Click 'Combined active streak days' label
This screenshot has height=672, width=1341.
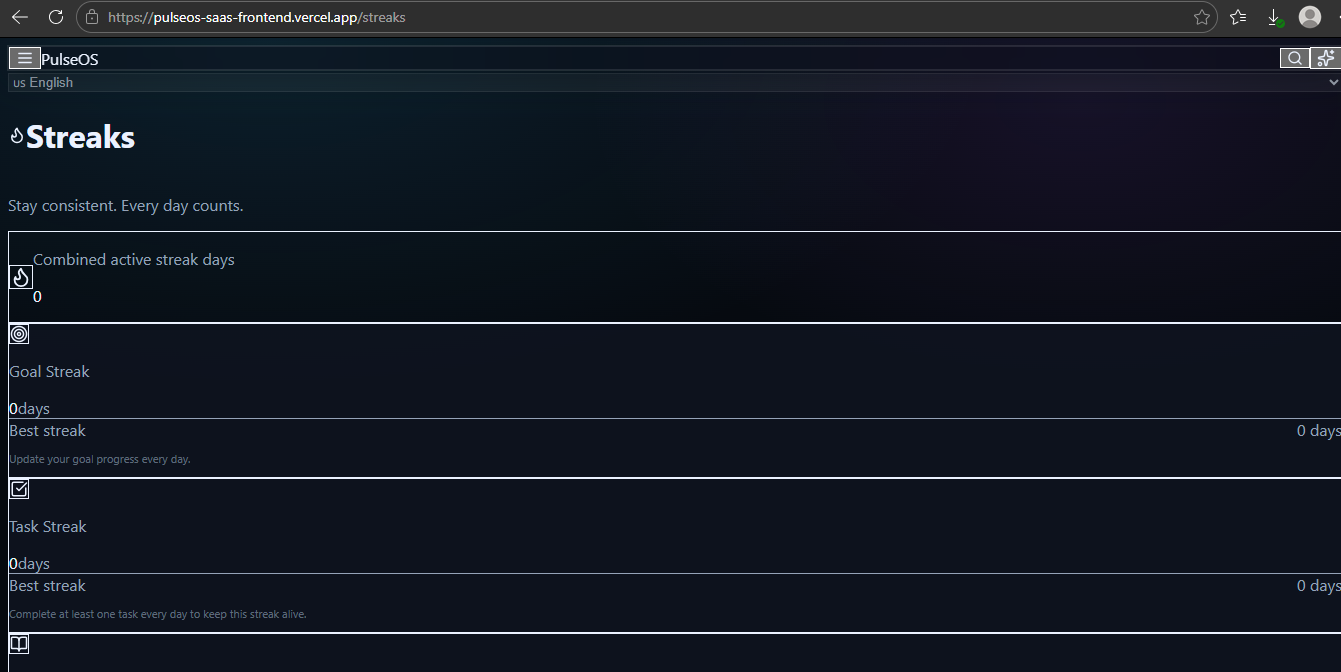[134, 260]
